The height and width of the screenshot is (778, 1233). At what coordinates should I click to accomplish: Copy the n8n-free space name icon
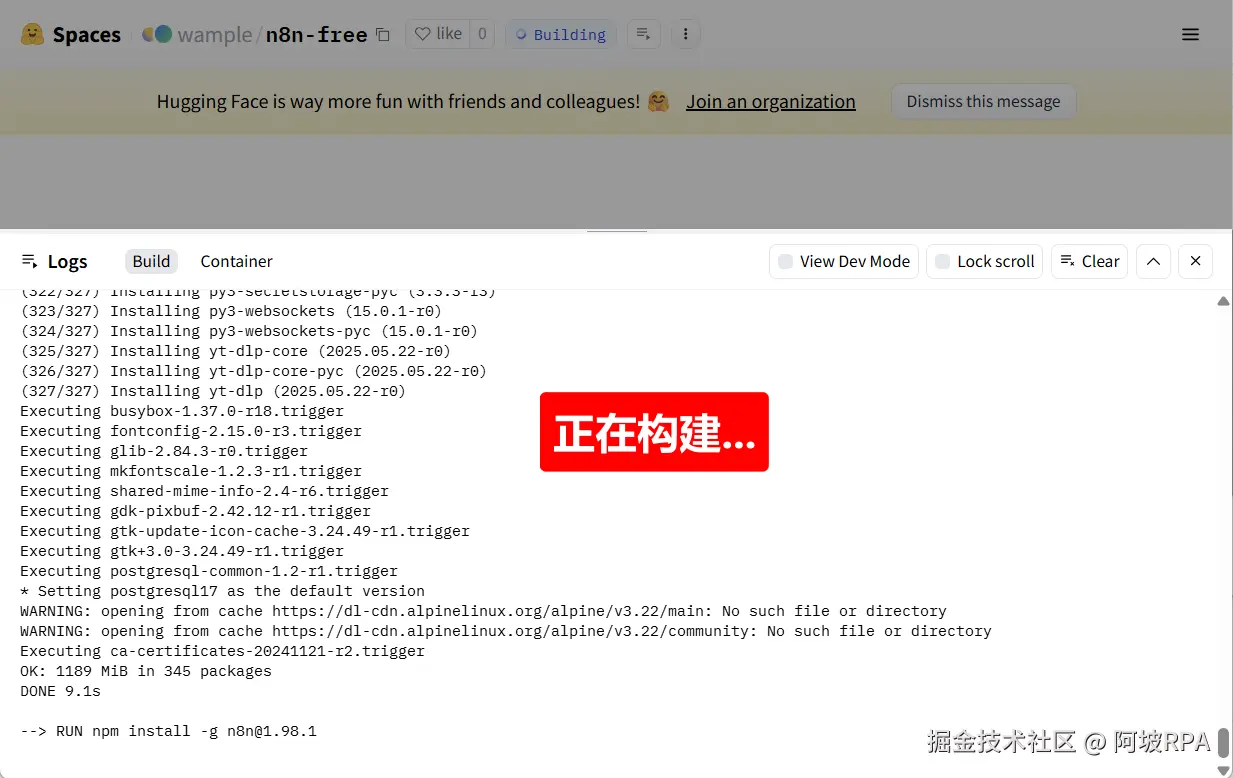click(383, 35)
